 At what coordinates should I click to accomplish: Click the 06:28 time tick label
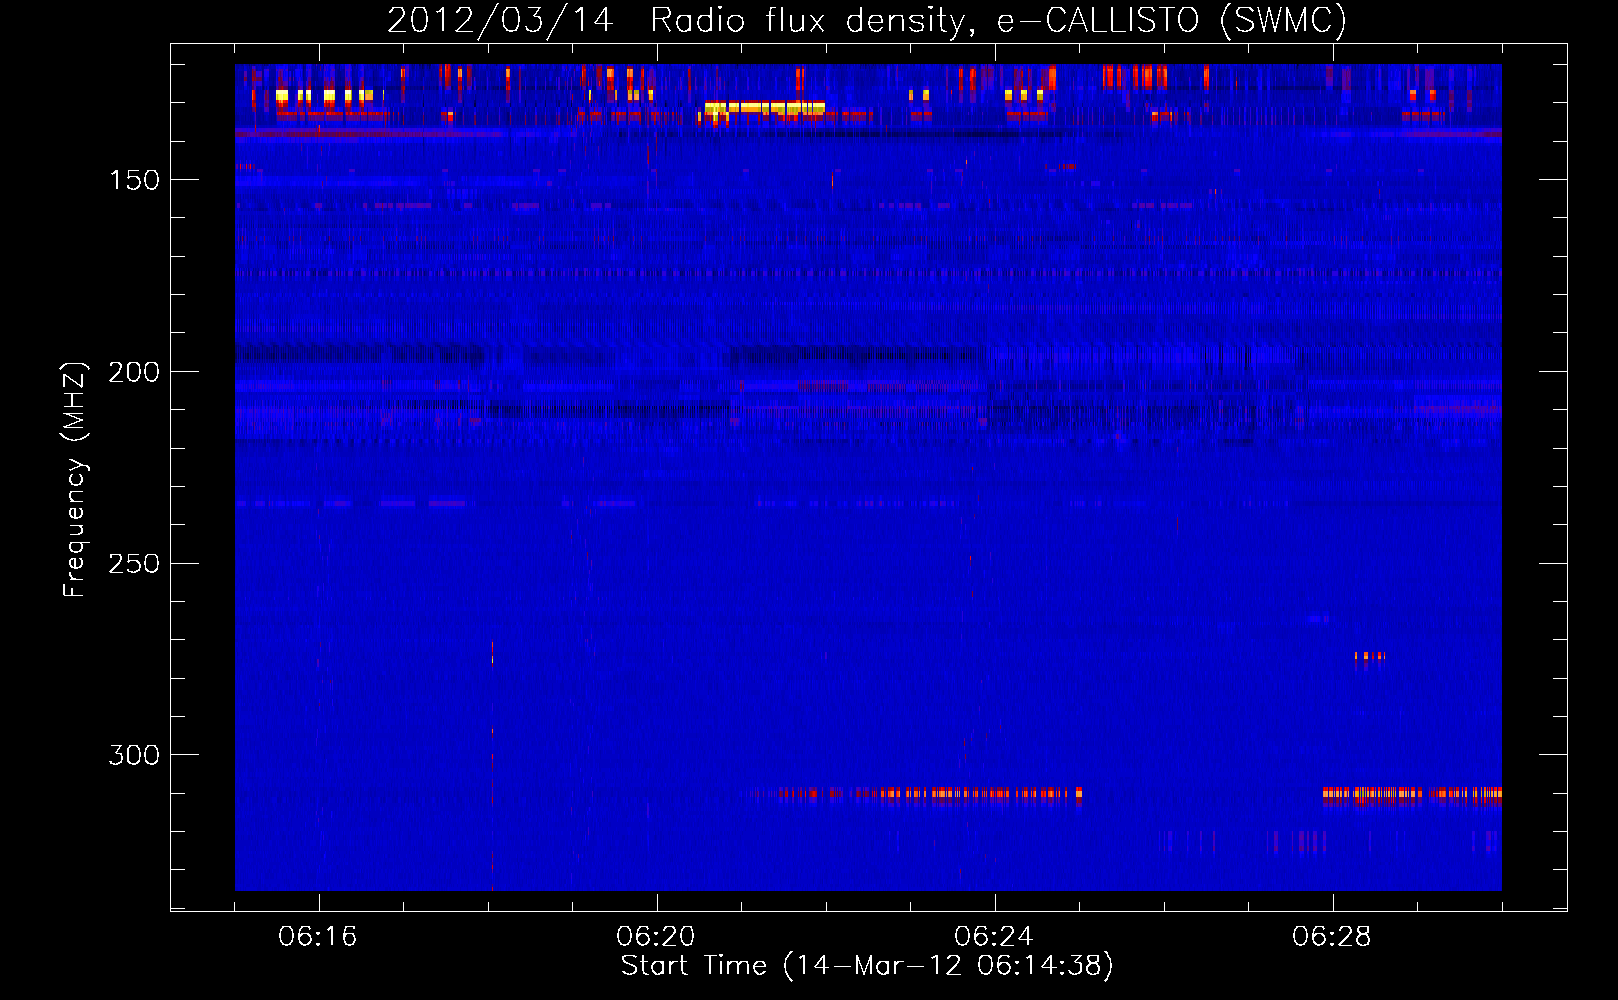1332,937
